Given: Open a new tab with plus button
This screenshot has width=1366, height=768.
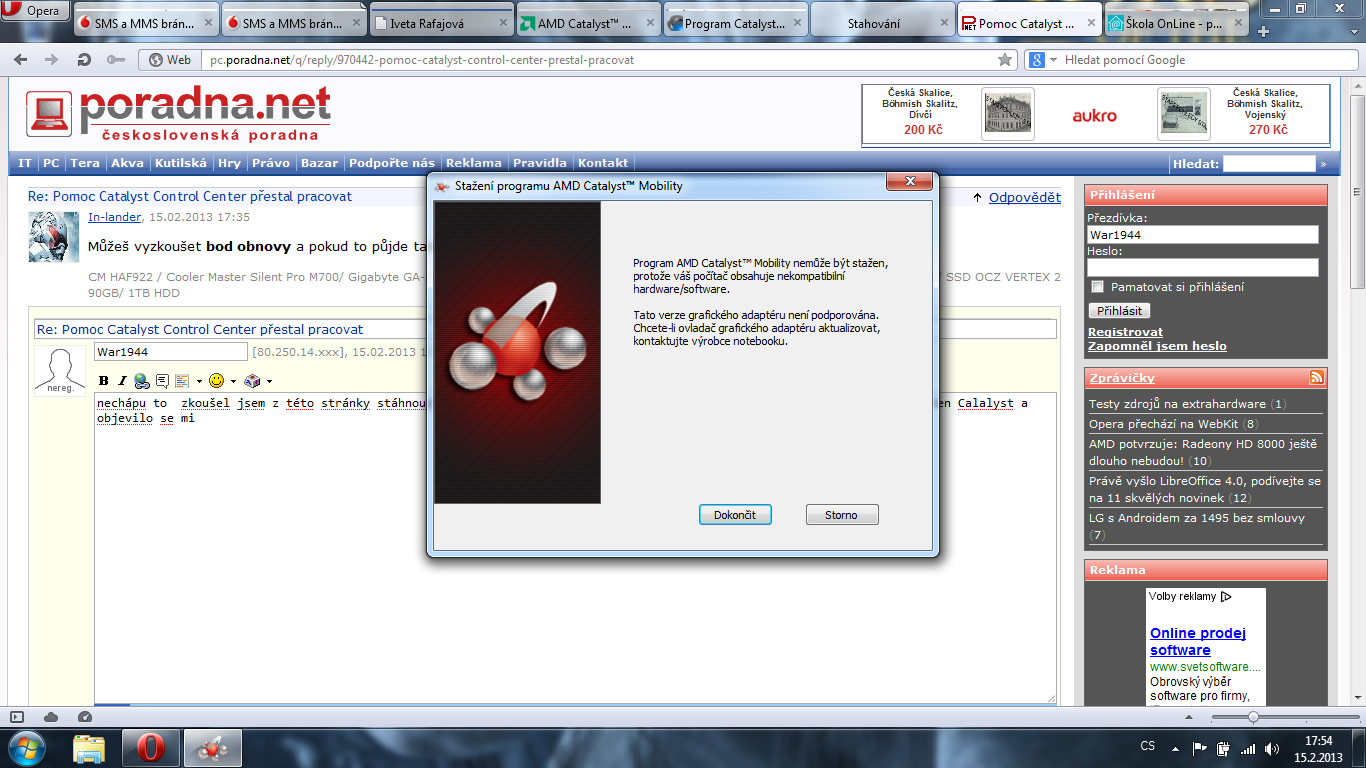Looking at the screenshot, I should pos(1263,32).
